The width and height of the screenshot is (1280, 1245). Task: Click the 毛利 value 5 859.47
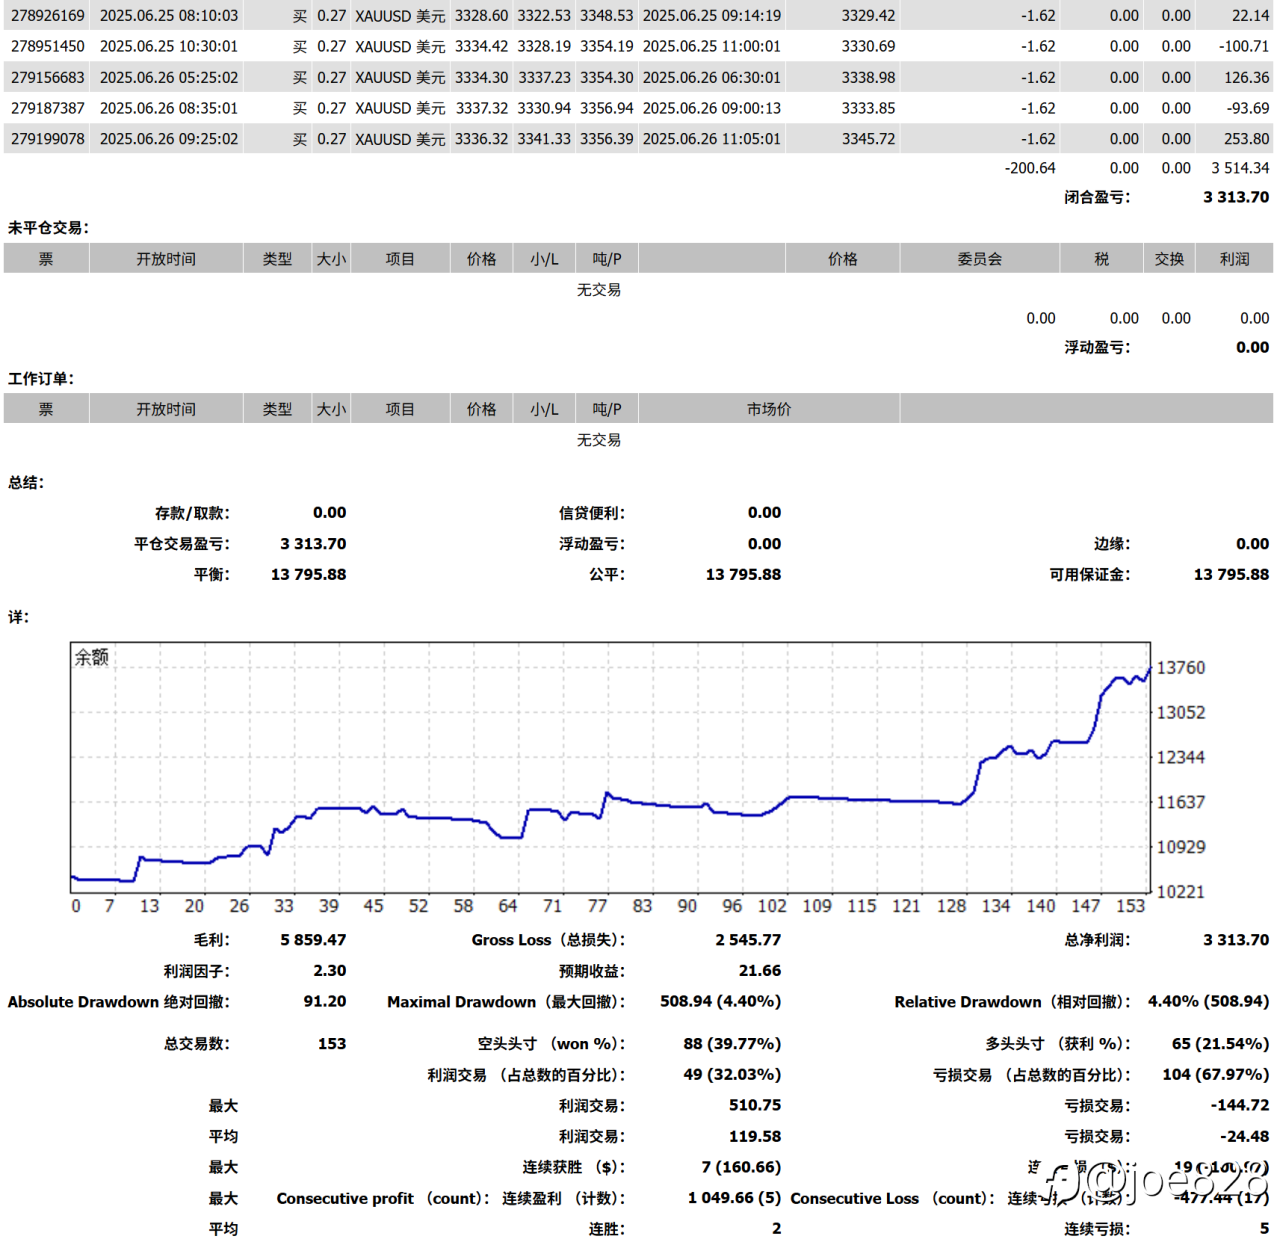pos(313,940)
